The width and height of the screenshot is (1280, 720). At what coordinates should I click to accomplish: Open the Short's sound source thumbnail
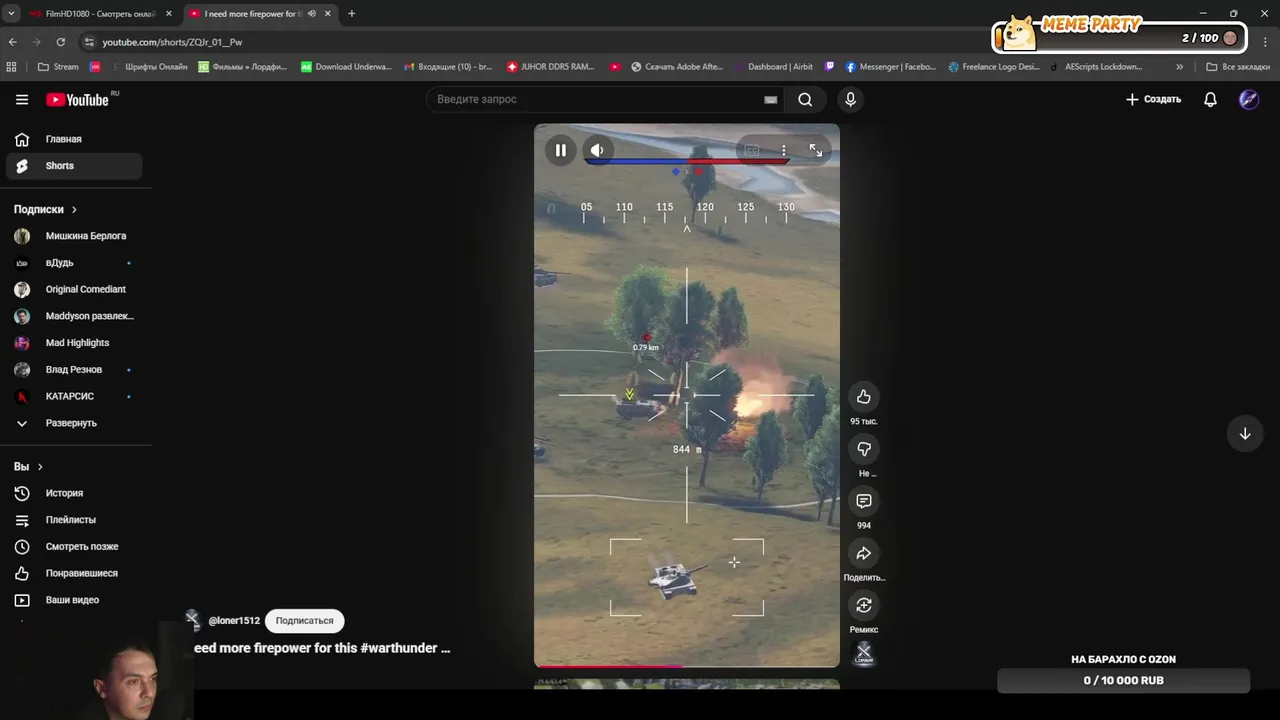point(864,653)
